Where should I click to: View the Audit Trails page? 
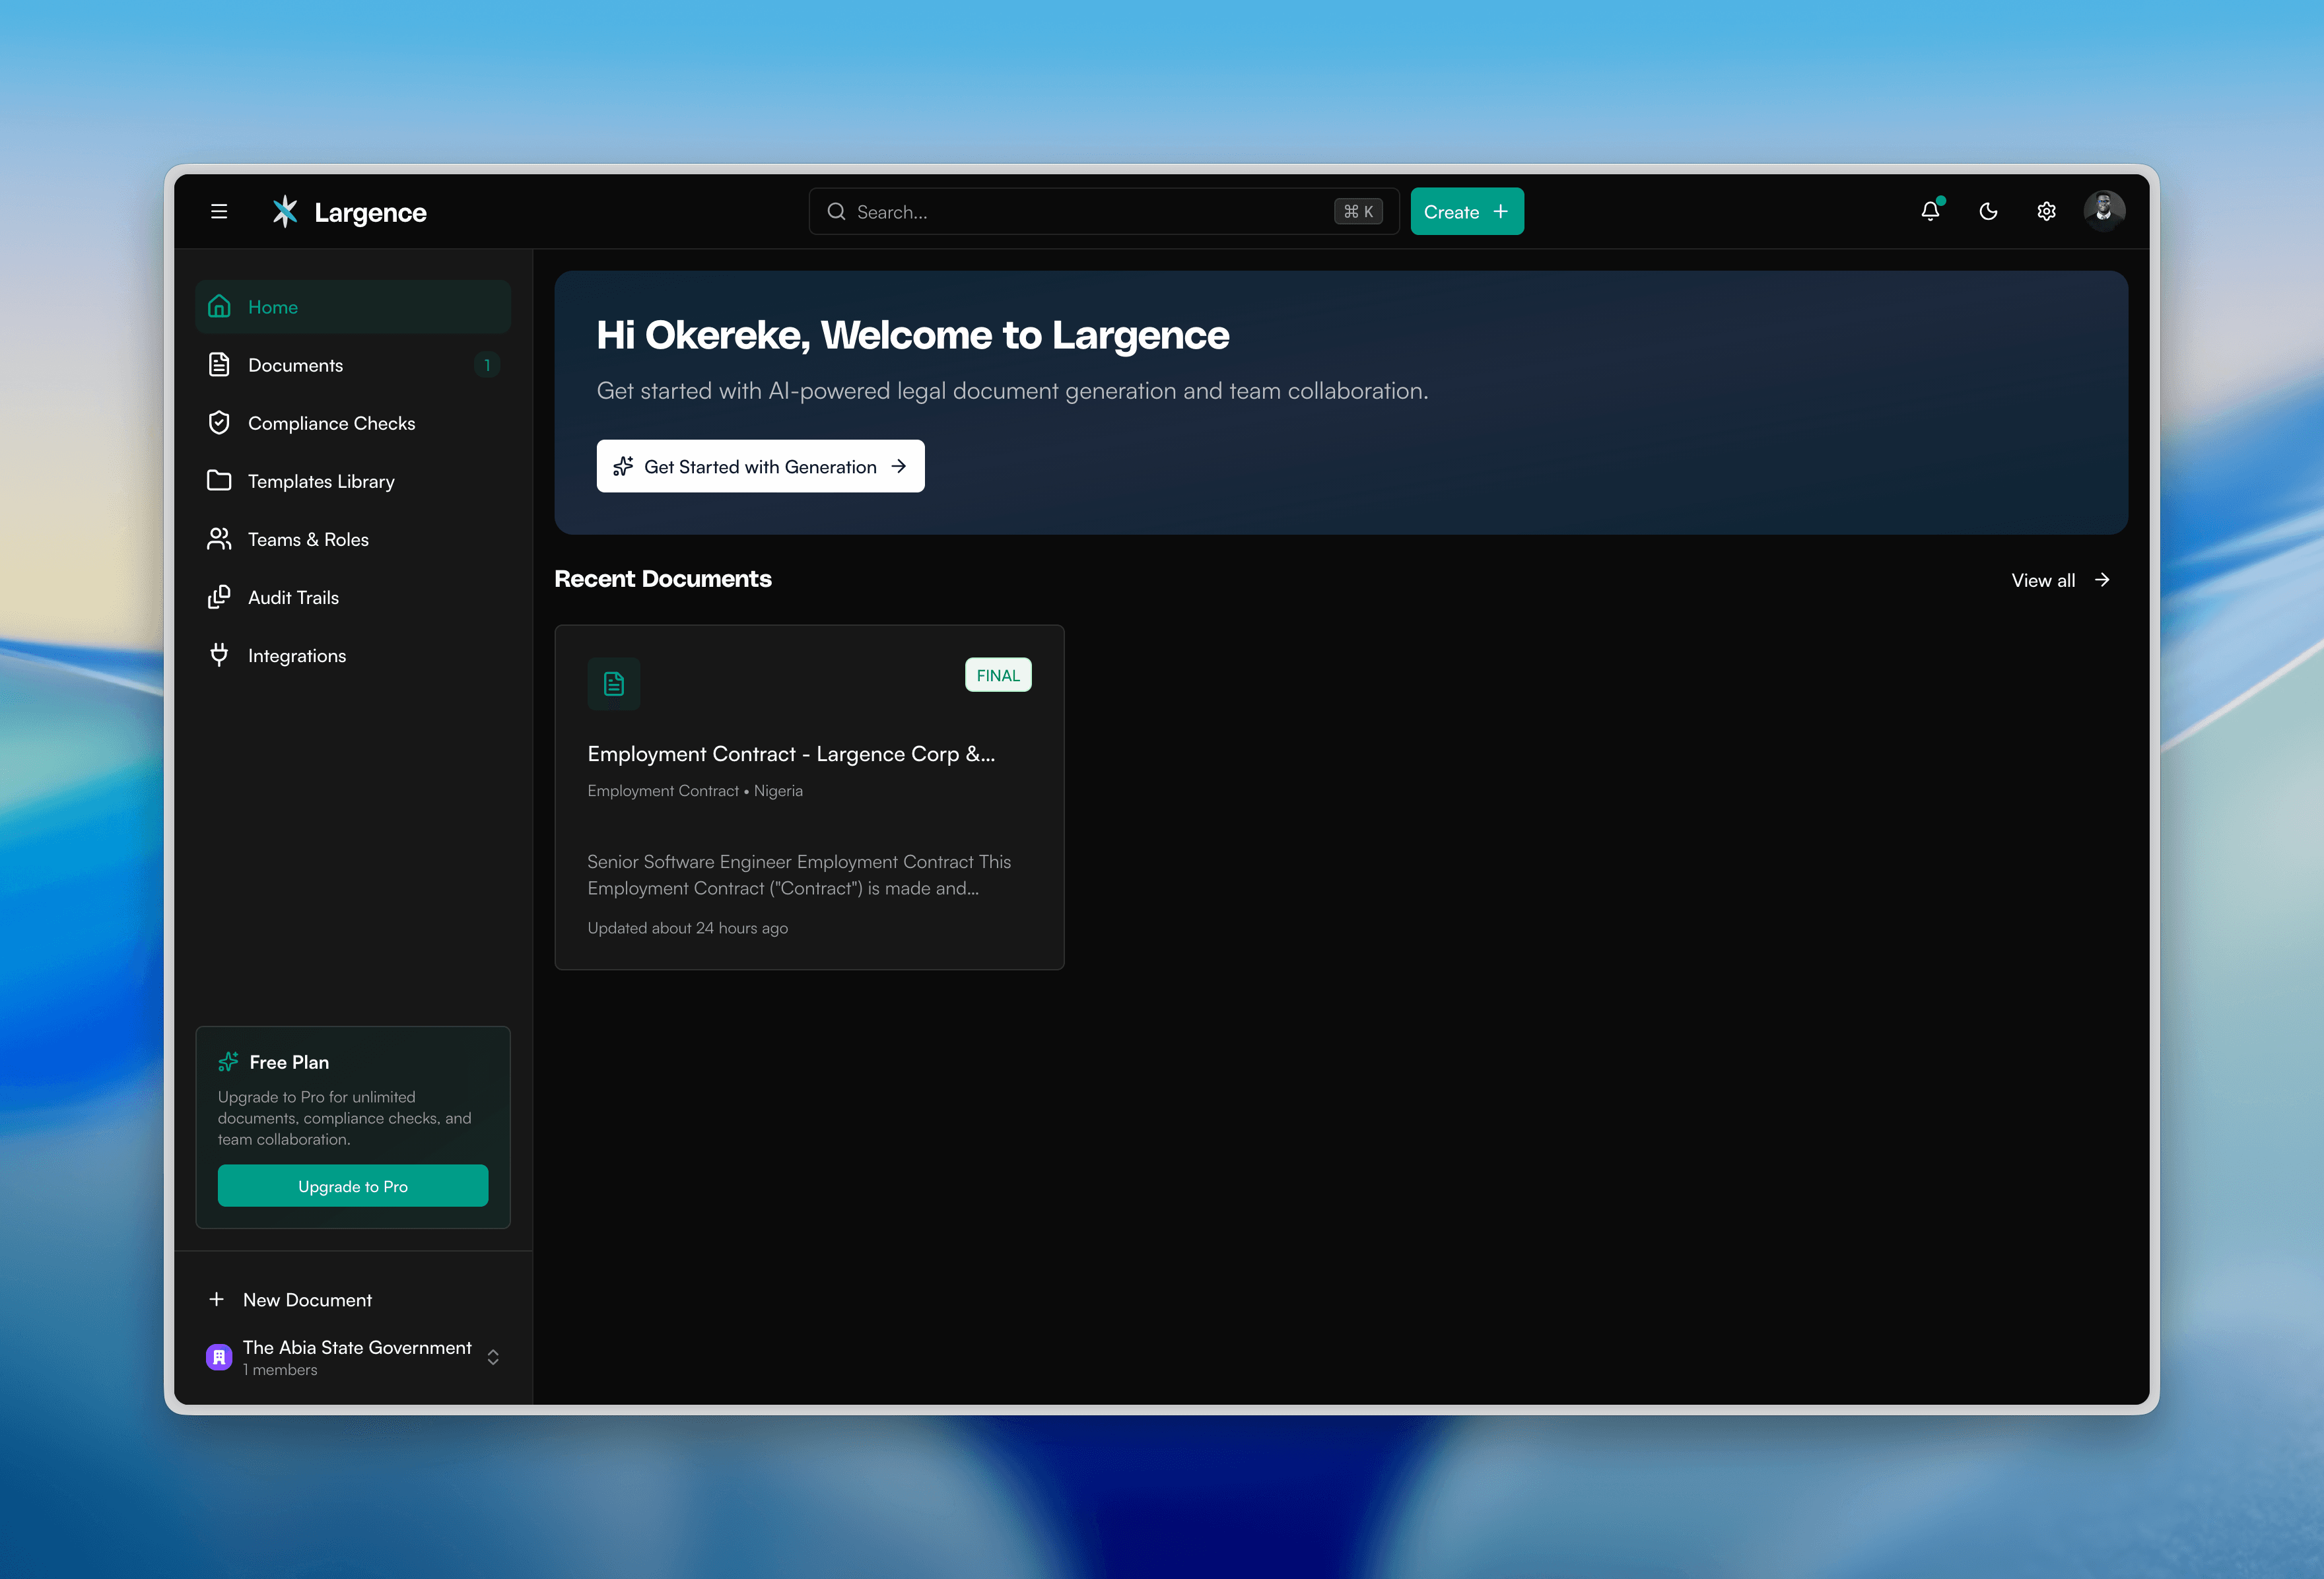294,597
